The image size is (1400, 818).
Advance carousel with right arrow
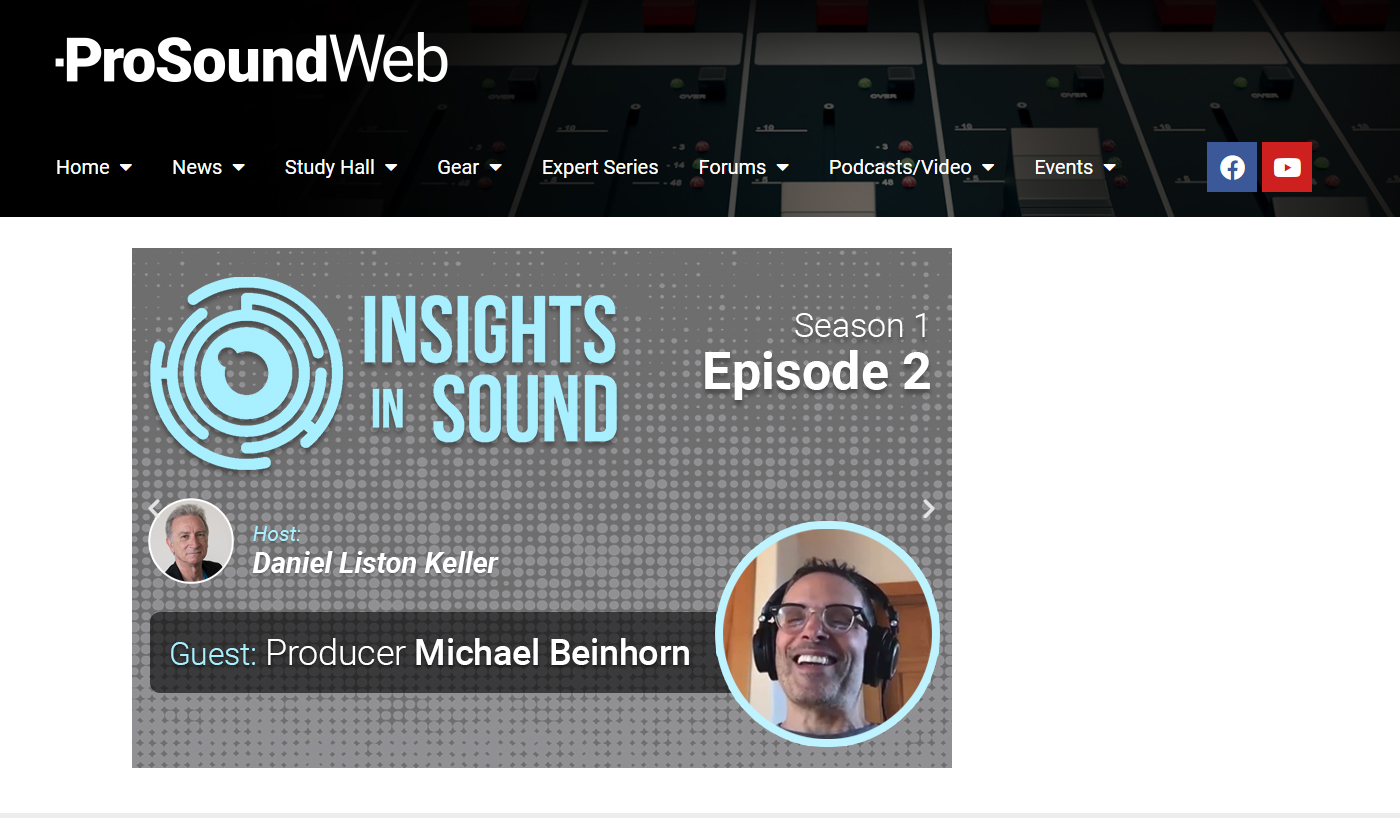[929, 508]
